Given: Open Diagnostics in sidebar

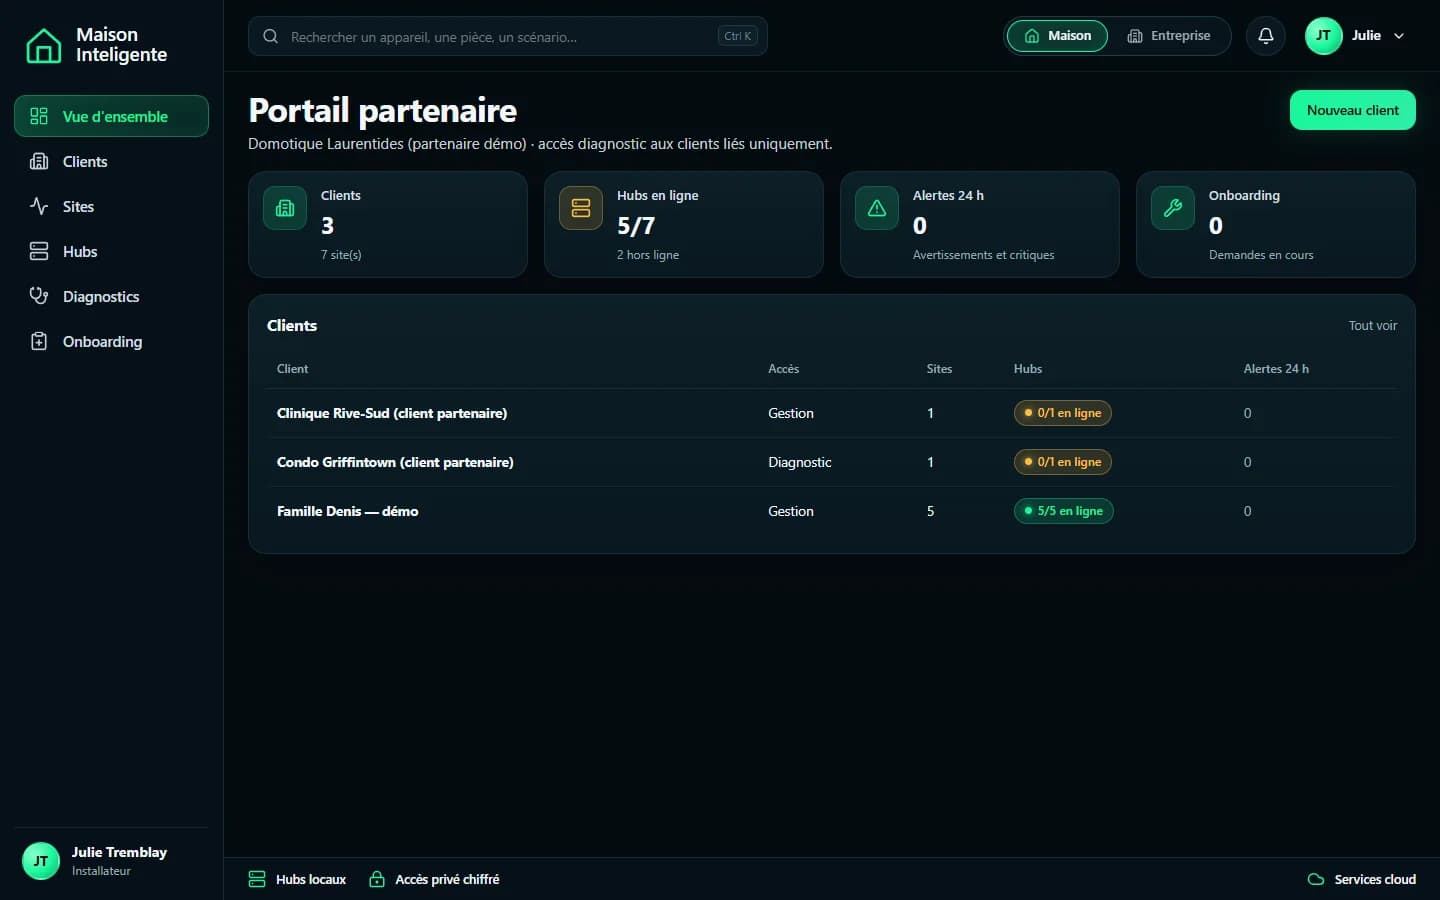Looking at the screenshot, I should tap(111, 296).
